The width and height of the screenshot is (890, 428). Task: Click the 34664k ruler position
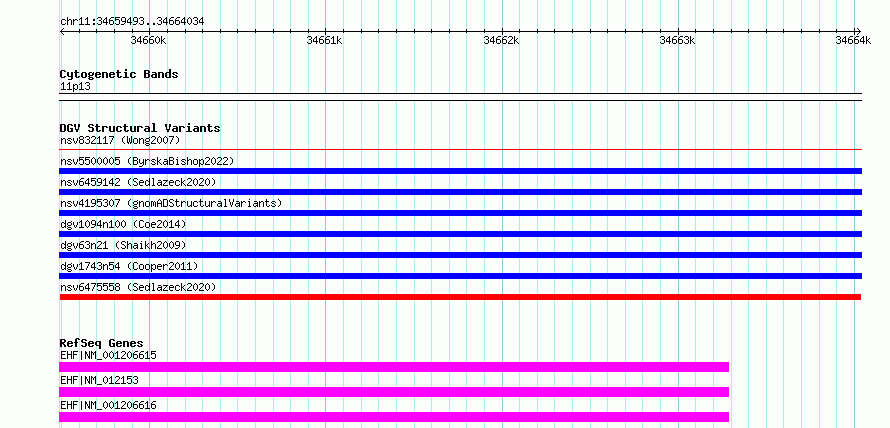coord(853,40)
